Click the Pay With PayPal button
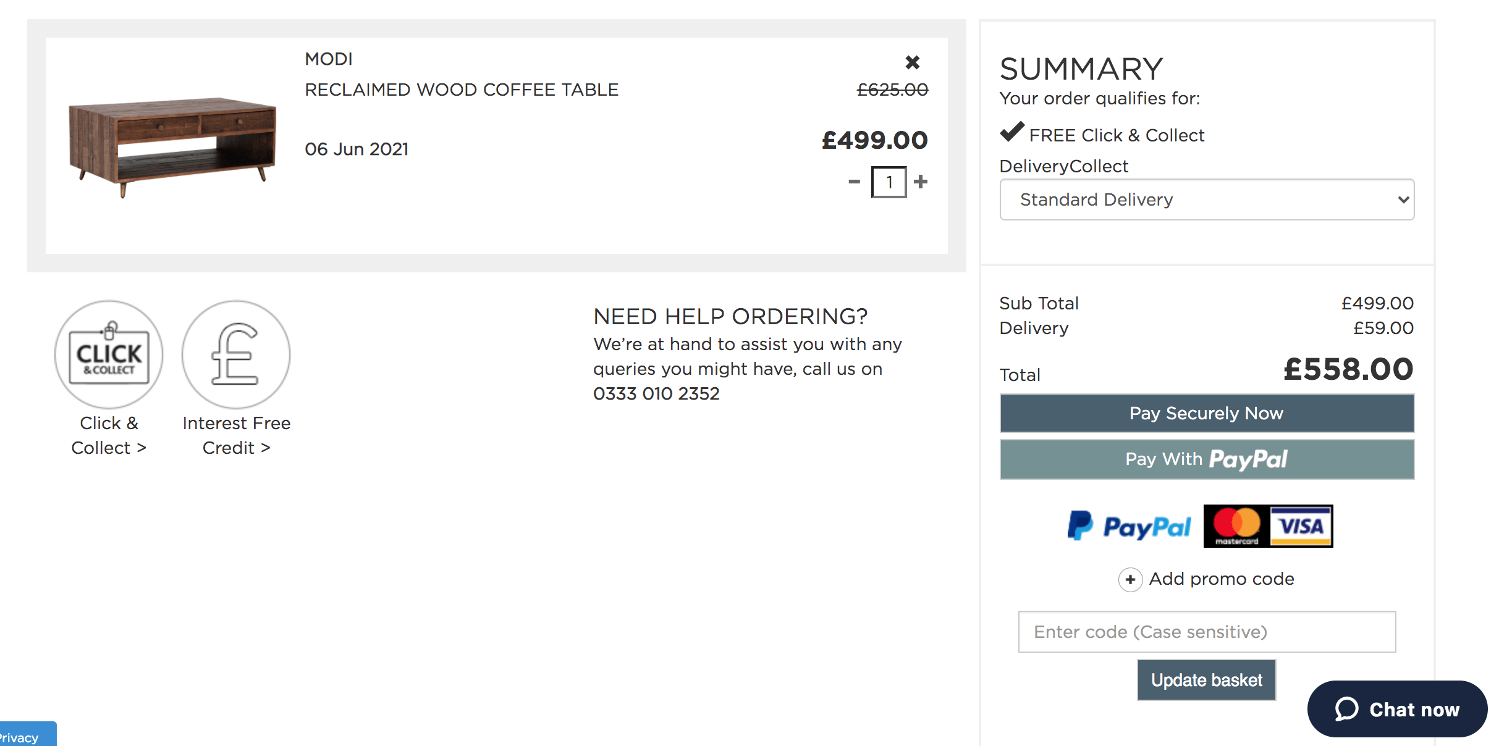The width and height of the screenshot is (1500, 746). click(1206, 459)
